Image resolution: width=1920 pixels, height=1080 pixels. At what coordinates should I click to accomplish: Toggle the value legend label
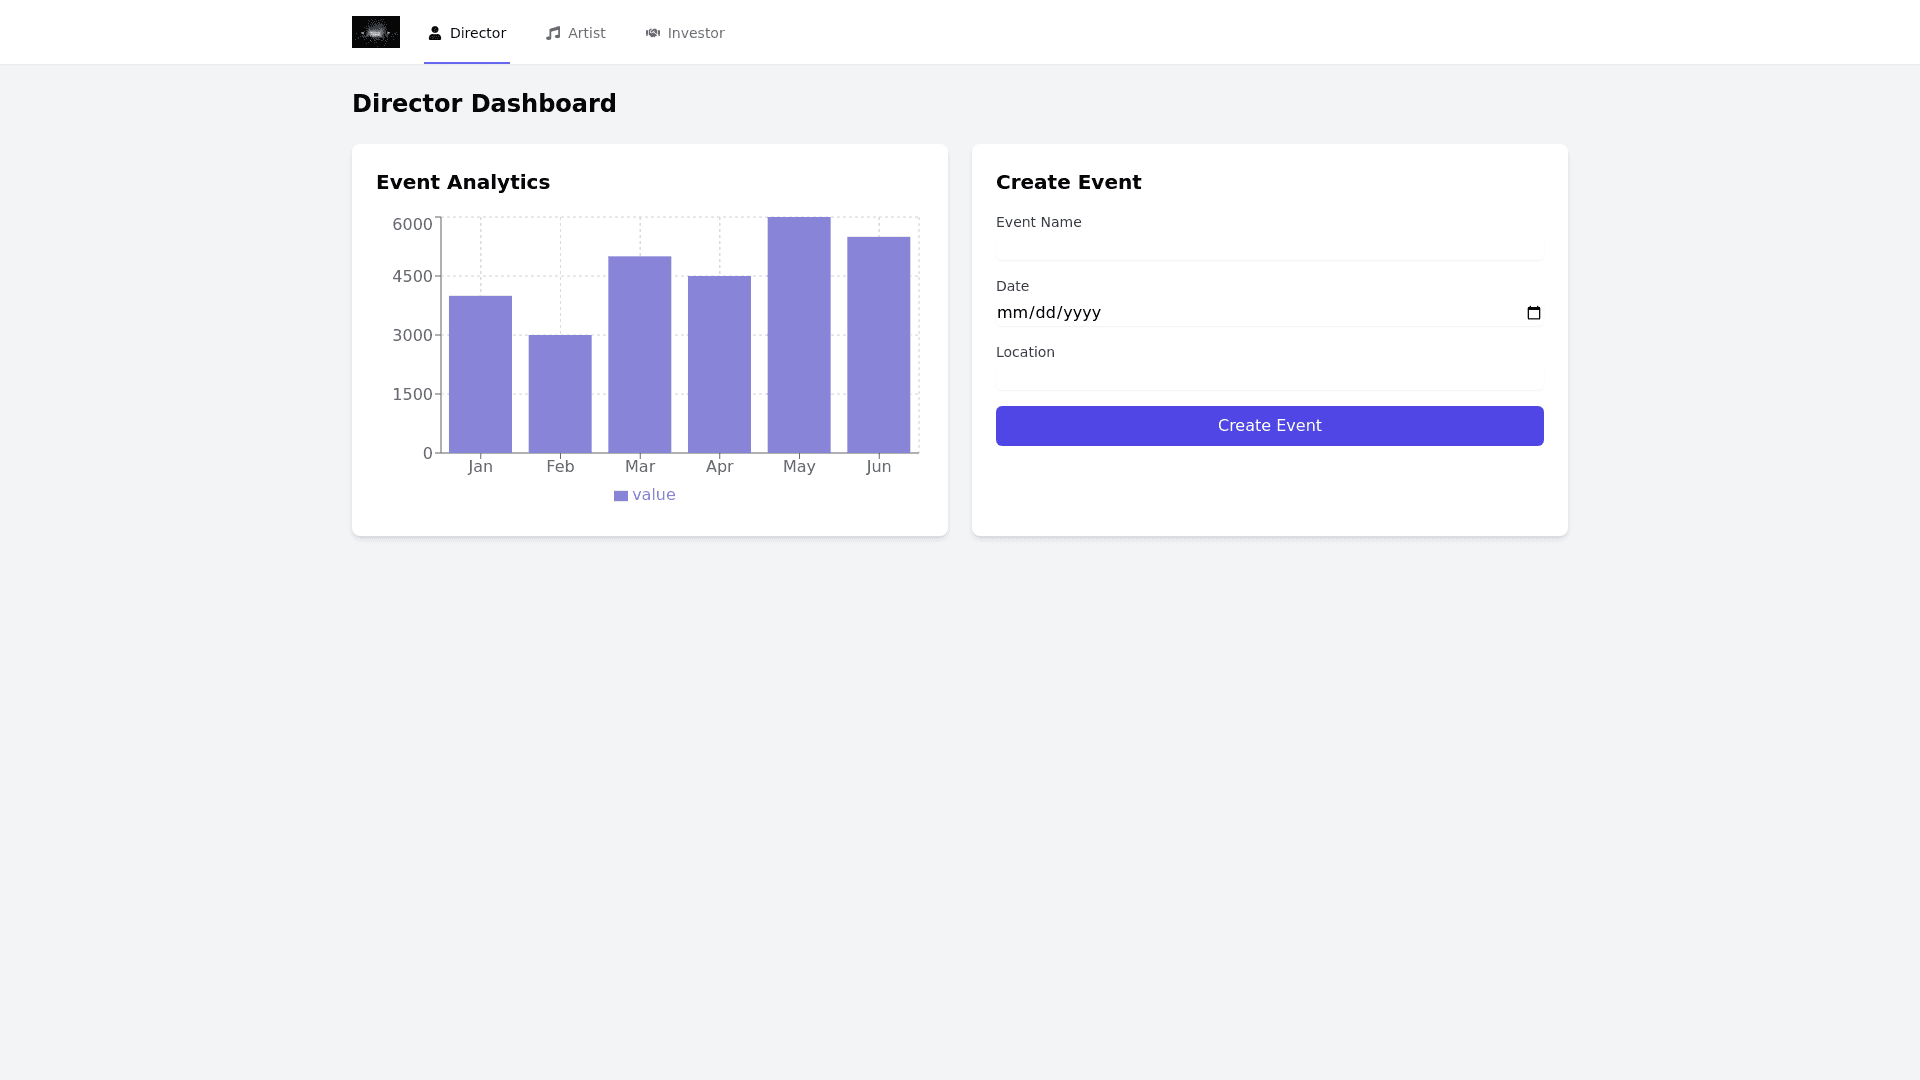654,495
